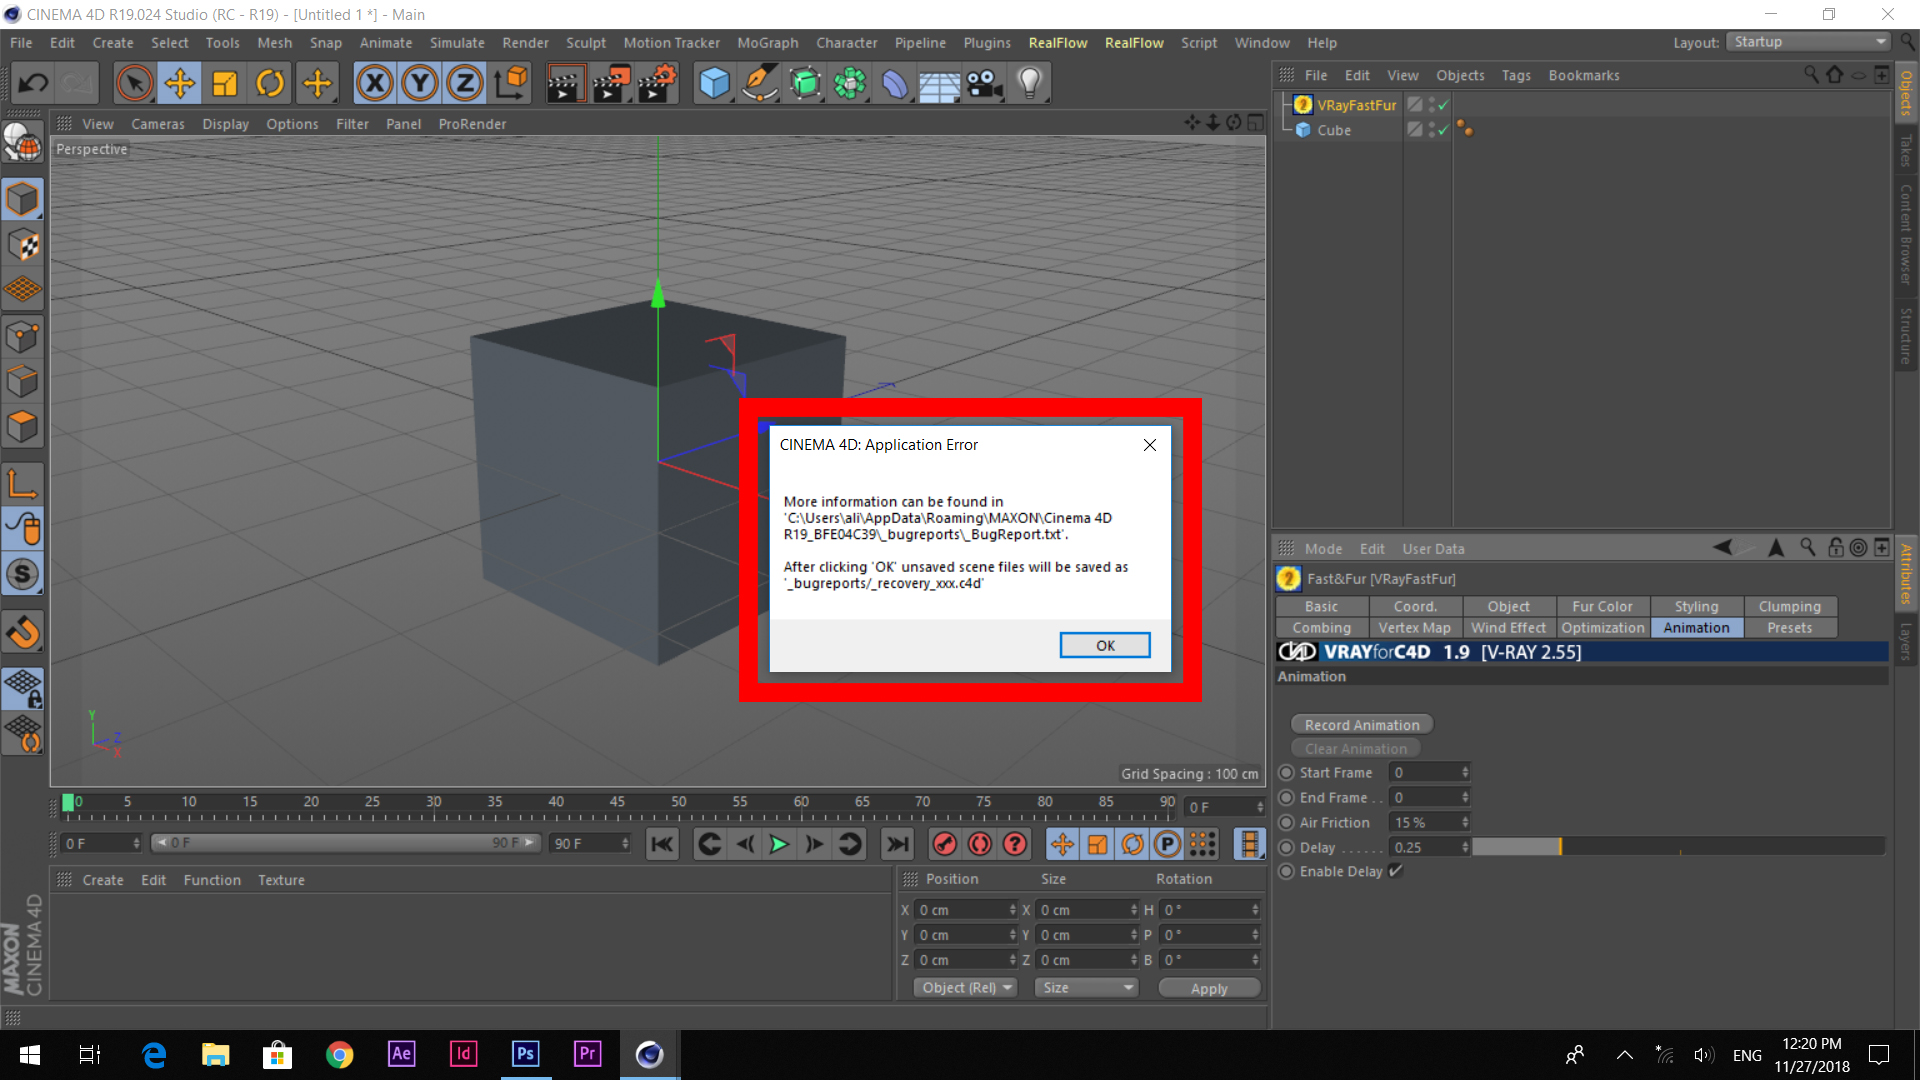Image resolution: width=1920 pixels, height=1080 pixels.
Task: Toggle the X axis lock
Action: point(375,84)
